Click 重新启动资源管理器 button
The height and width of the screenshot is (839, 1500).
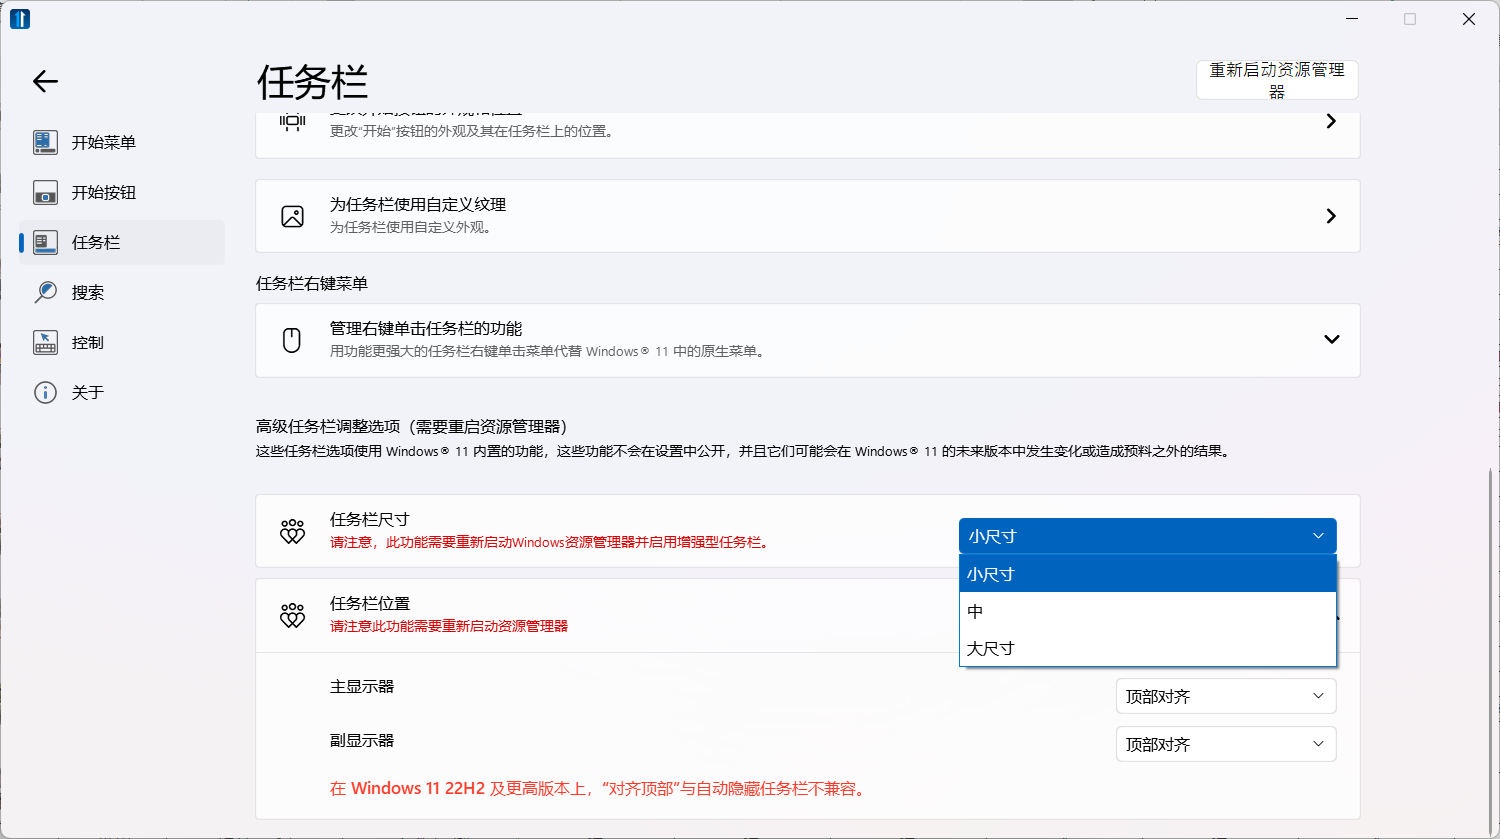[1276, 80]
